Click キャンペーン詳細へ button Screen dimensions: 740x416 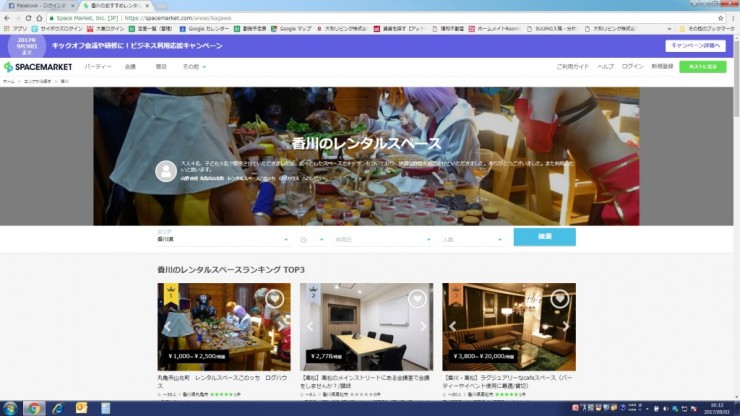click(695, 46)
